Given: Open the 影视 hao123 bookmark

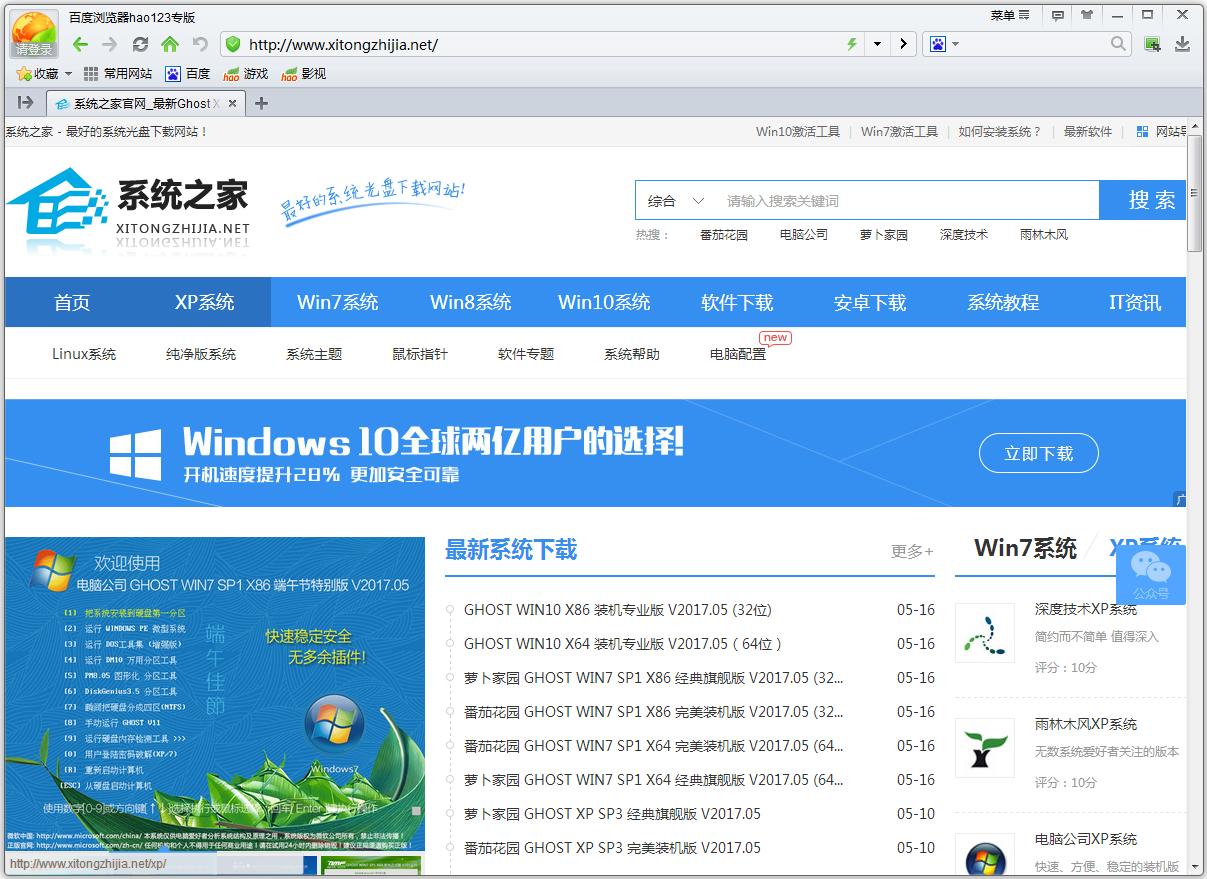Looking at the screenshot, I should (x=303, y=74).
